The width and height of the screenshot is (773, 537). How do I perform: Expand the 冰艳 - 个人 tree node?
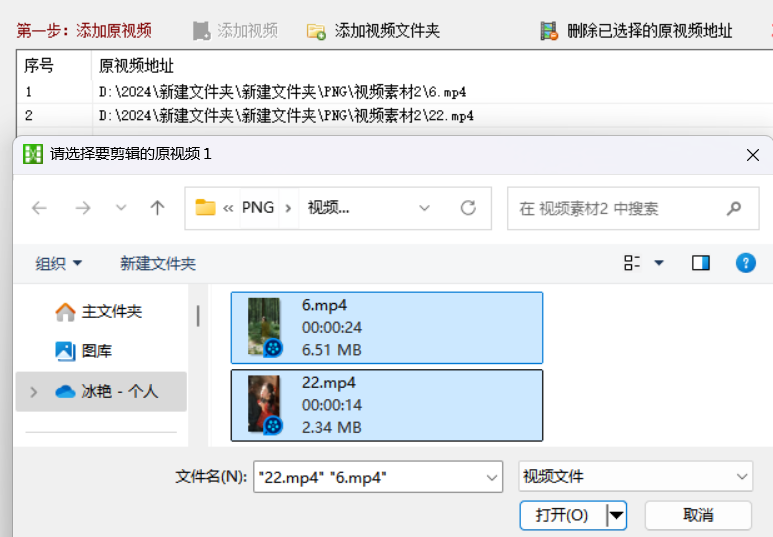(x=34, y=392)
